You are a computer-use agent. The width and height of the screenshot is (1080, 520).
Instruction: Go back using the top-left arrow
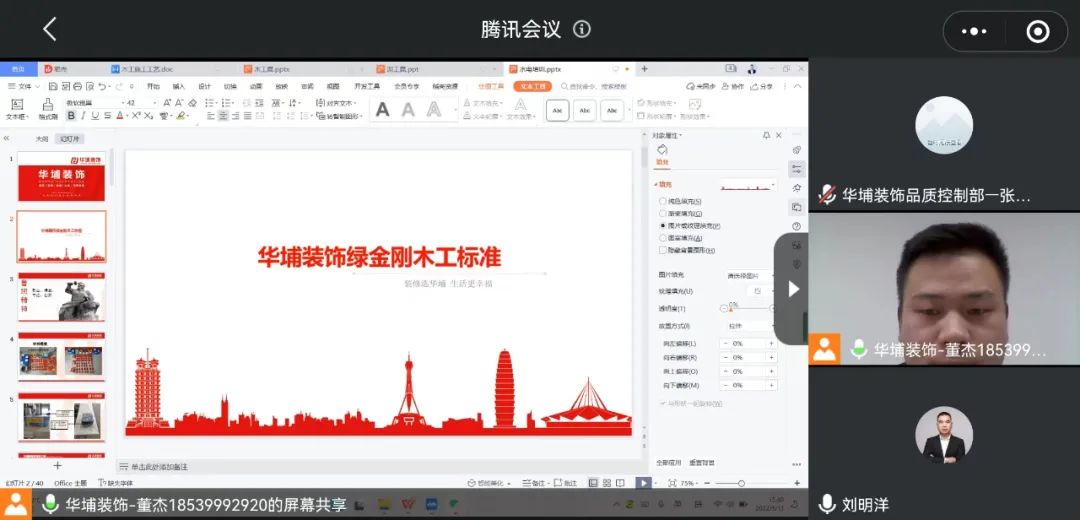tap(50, 29)
